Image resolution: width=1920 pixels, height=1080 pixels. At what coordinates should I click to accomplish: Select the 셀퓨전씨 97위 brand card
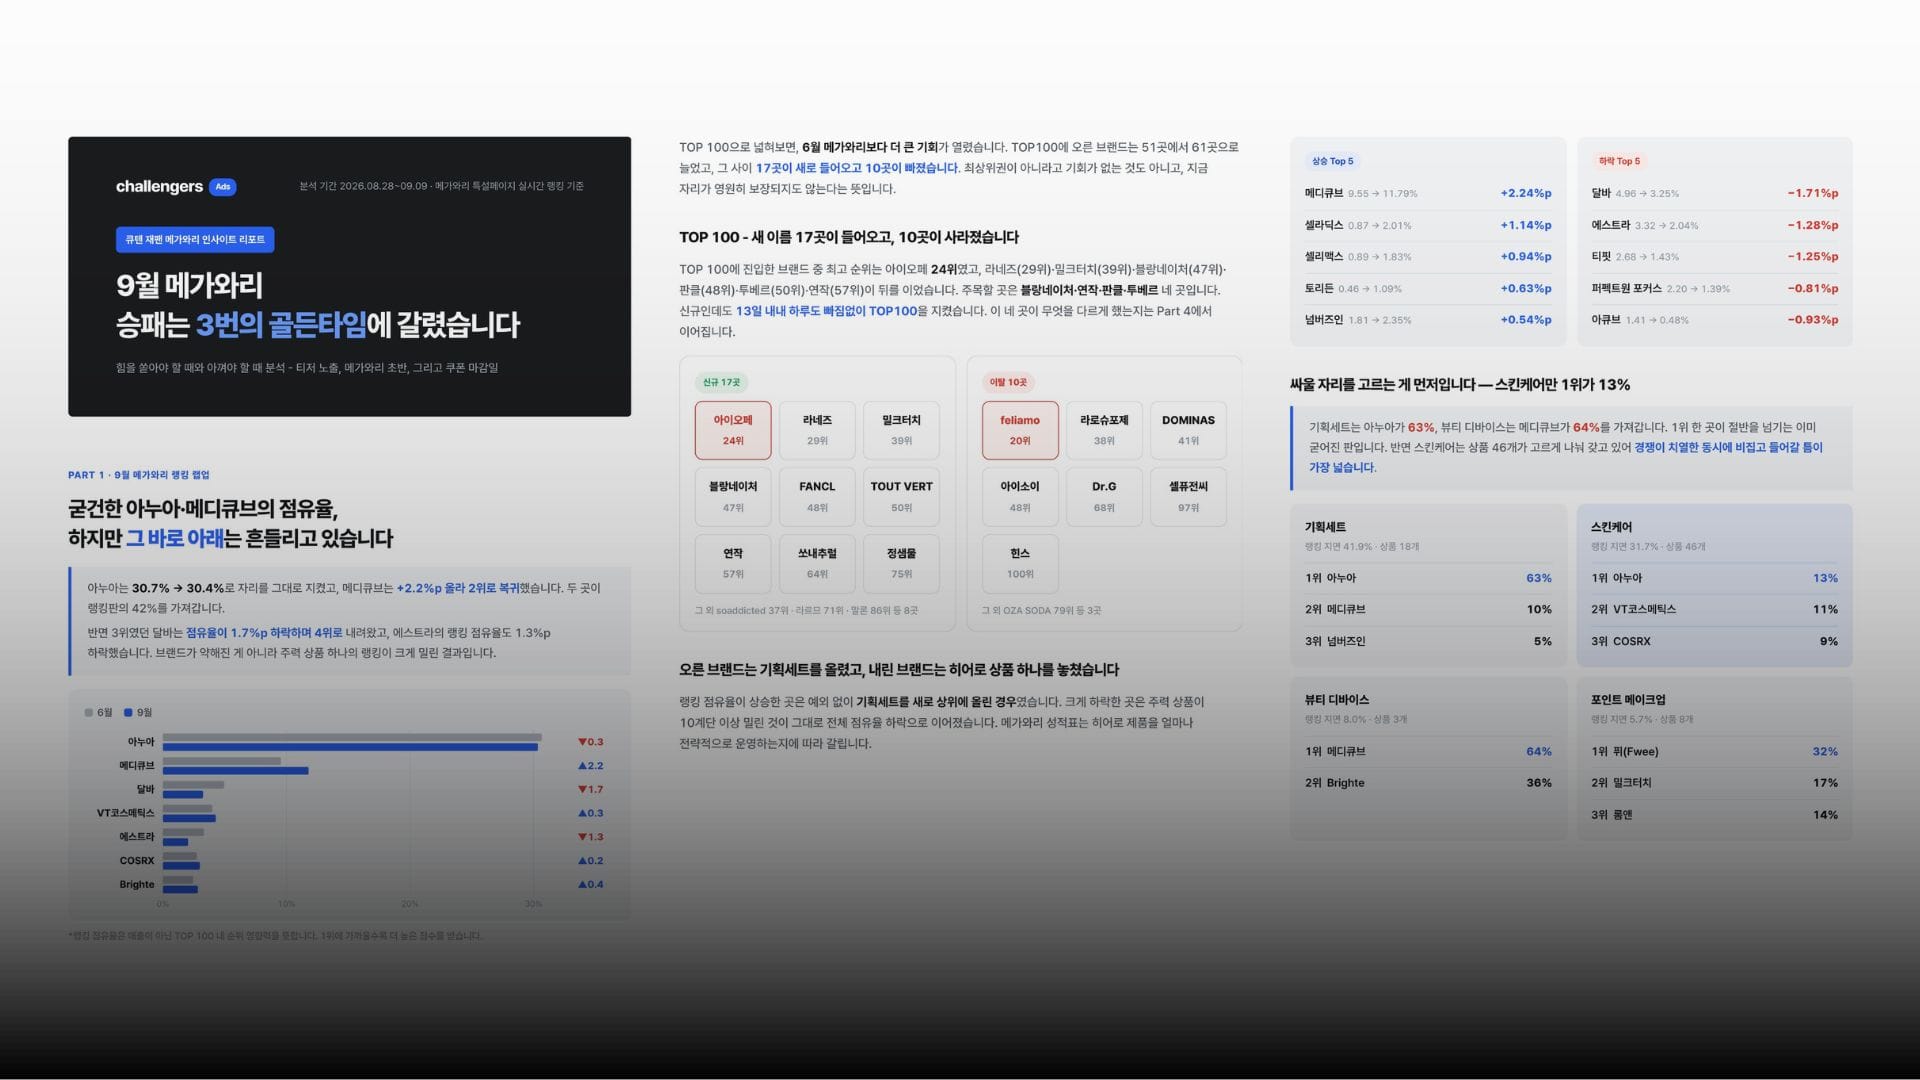pos(1188,497)
